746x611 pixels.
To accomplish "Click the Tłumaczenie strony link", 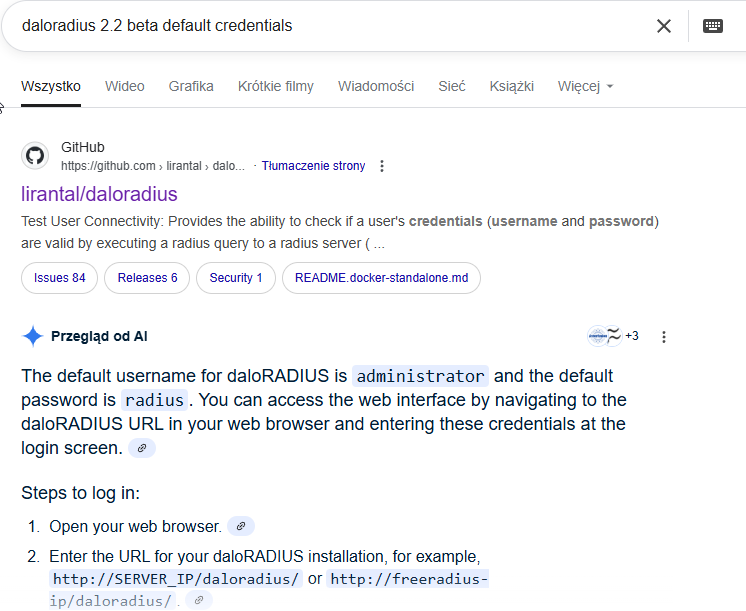I will (x=313, y=166).
